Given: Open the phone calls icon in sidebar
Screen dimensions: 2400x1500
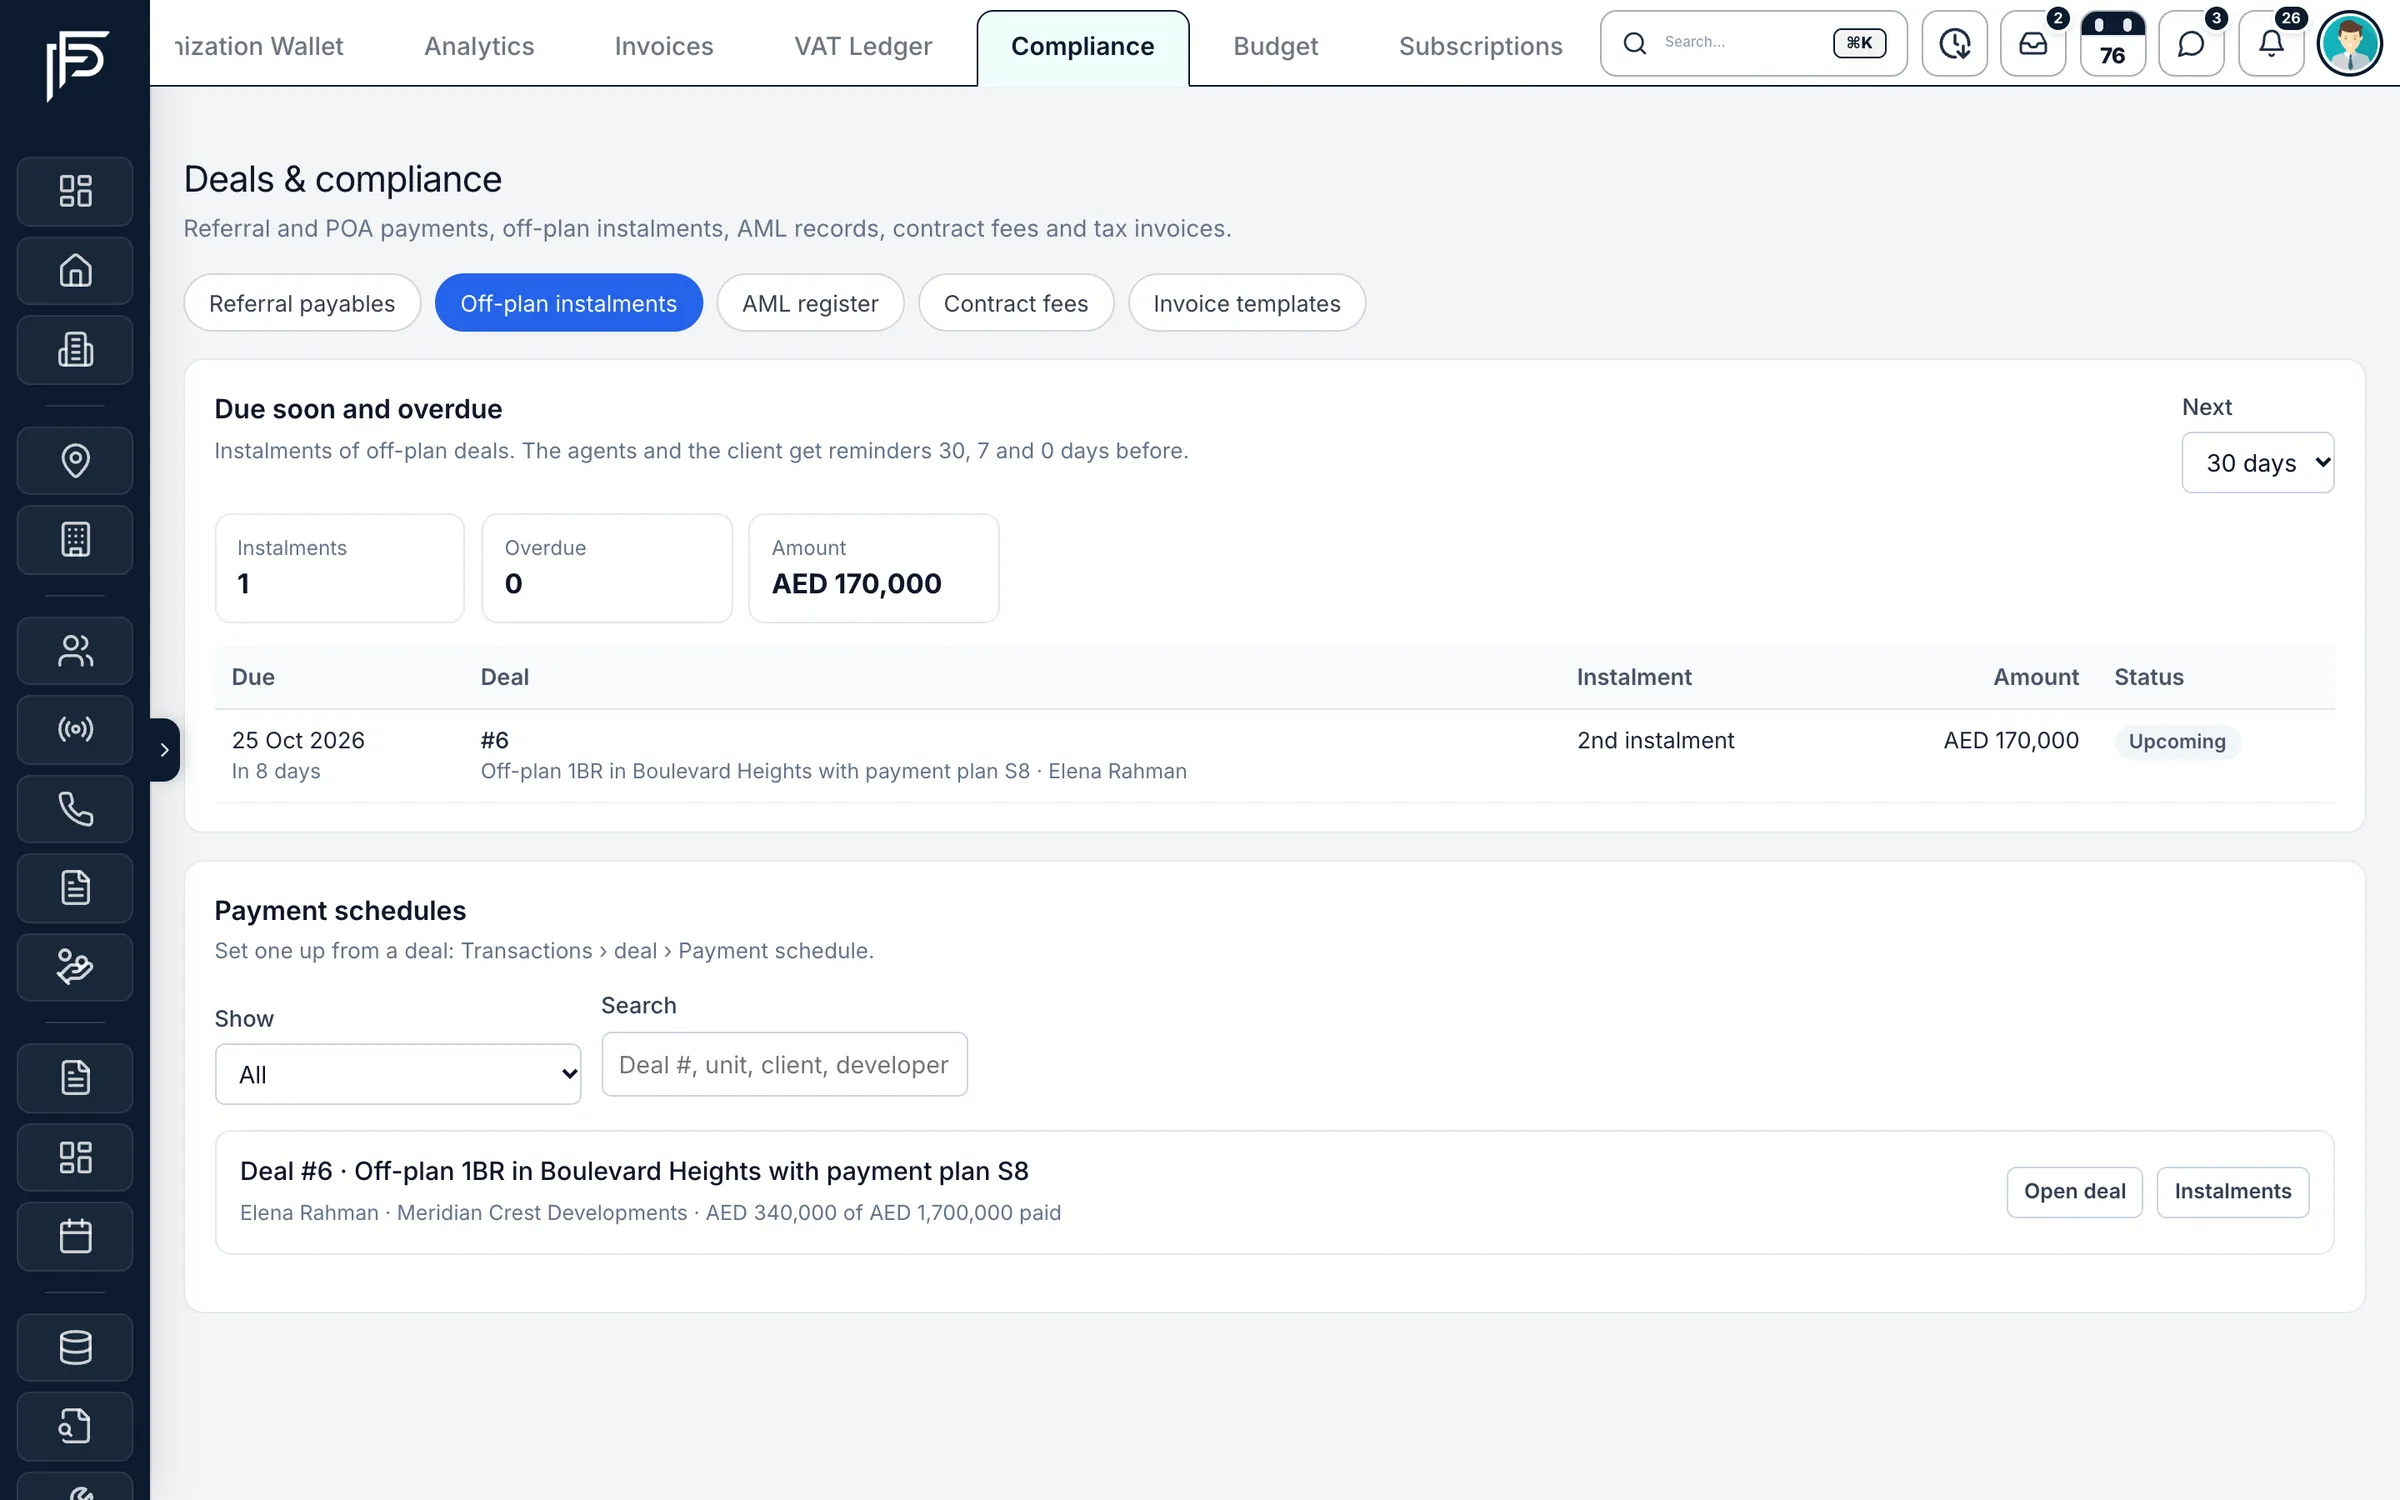Looking at the screenshot, I should click(75, 808).
